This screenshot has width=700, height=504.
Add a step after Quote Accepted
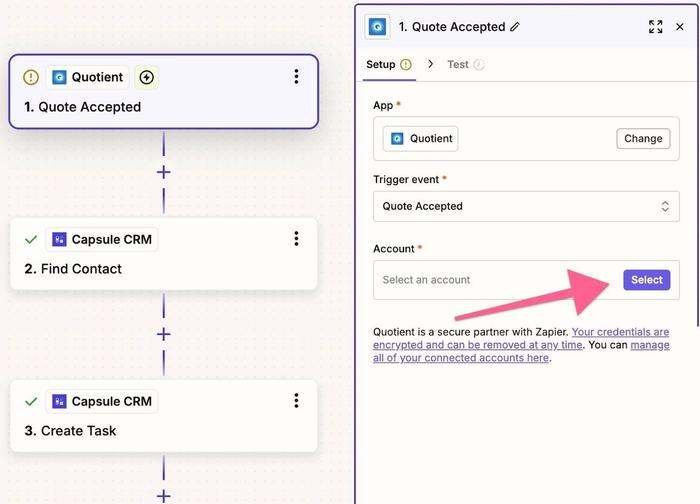(164, 172)
